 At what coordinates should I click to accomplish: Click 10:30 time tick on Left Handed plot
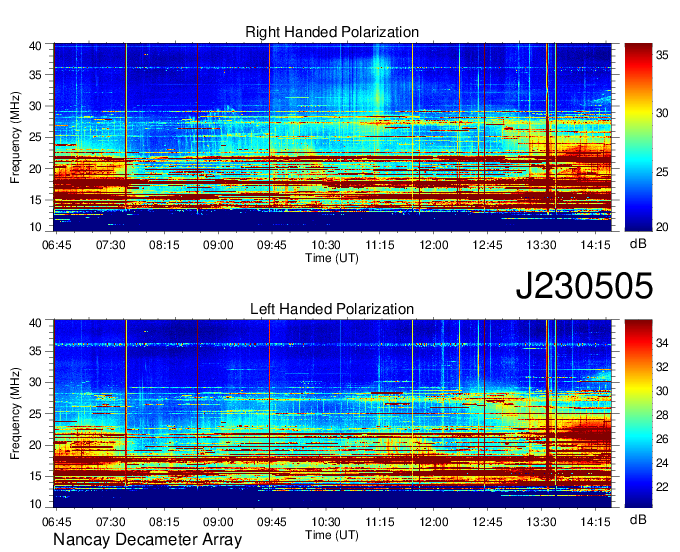[x=326, y=522]
